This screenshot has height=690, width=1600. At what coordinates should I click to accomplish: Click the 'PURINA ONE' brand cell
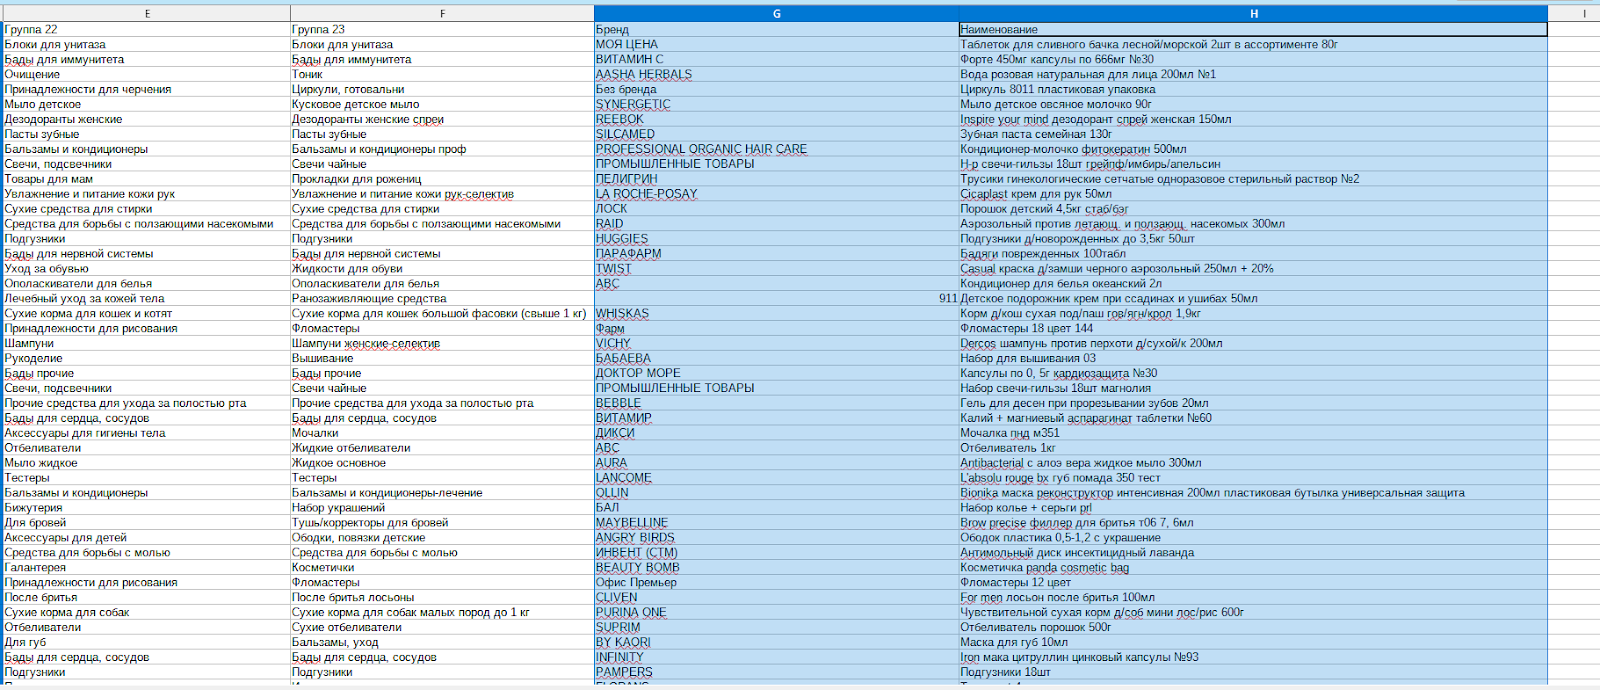[x=777, y=612]
